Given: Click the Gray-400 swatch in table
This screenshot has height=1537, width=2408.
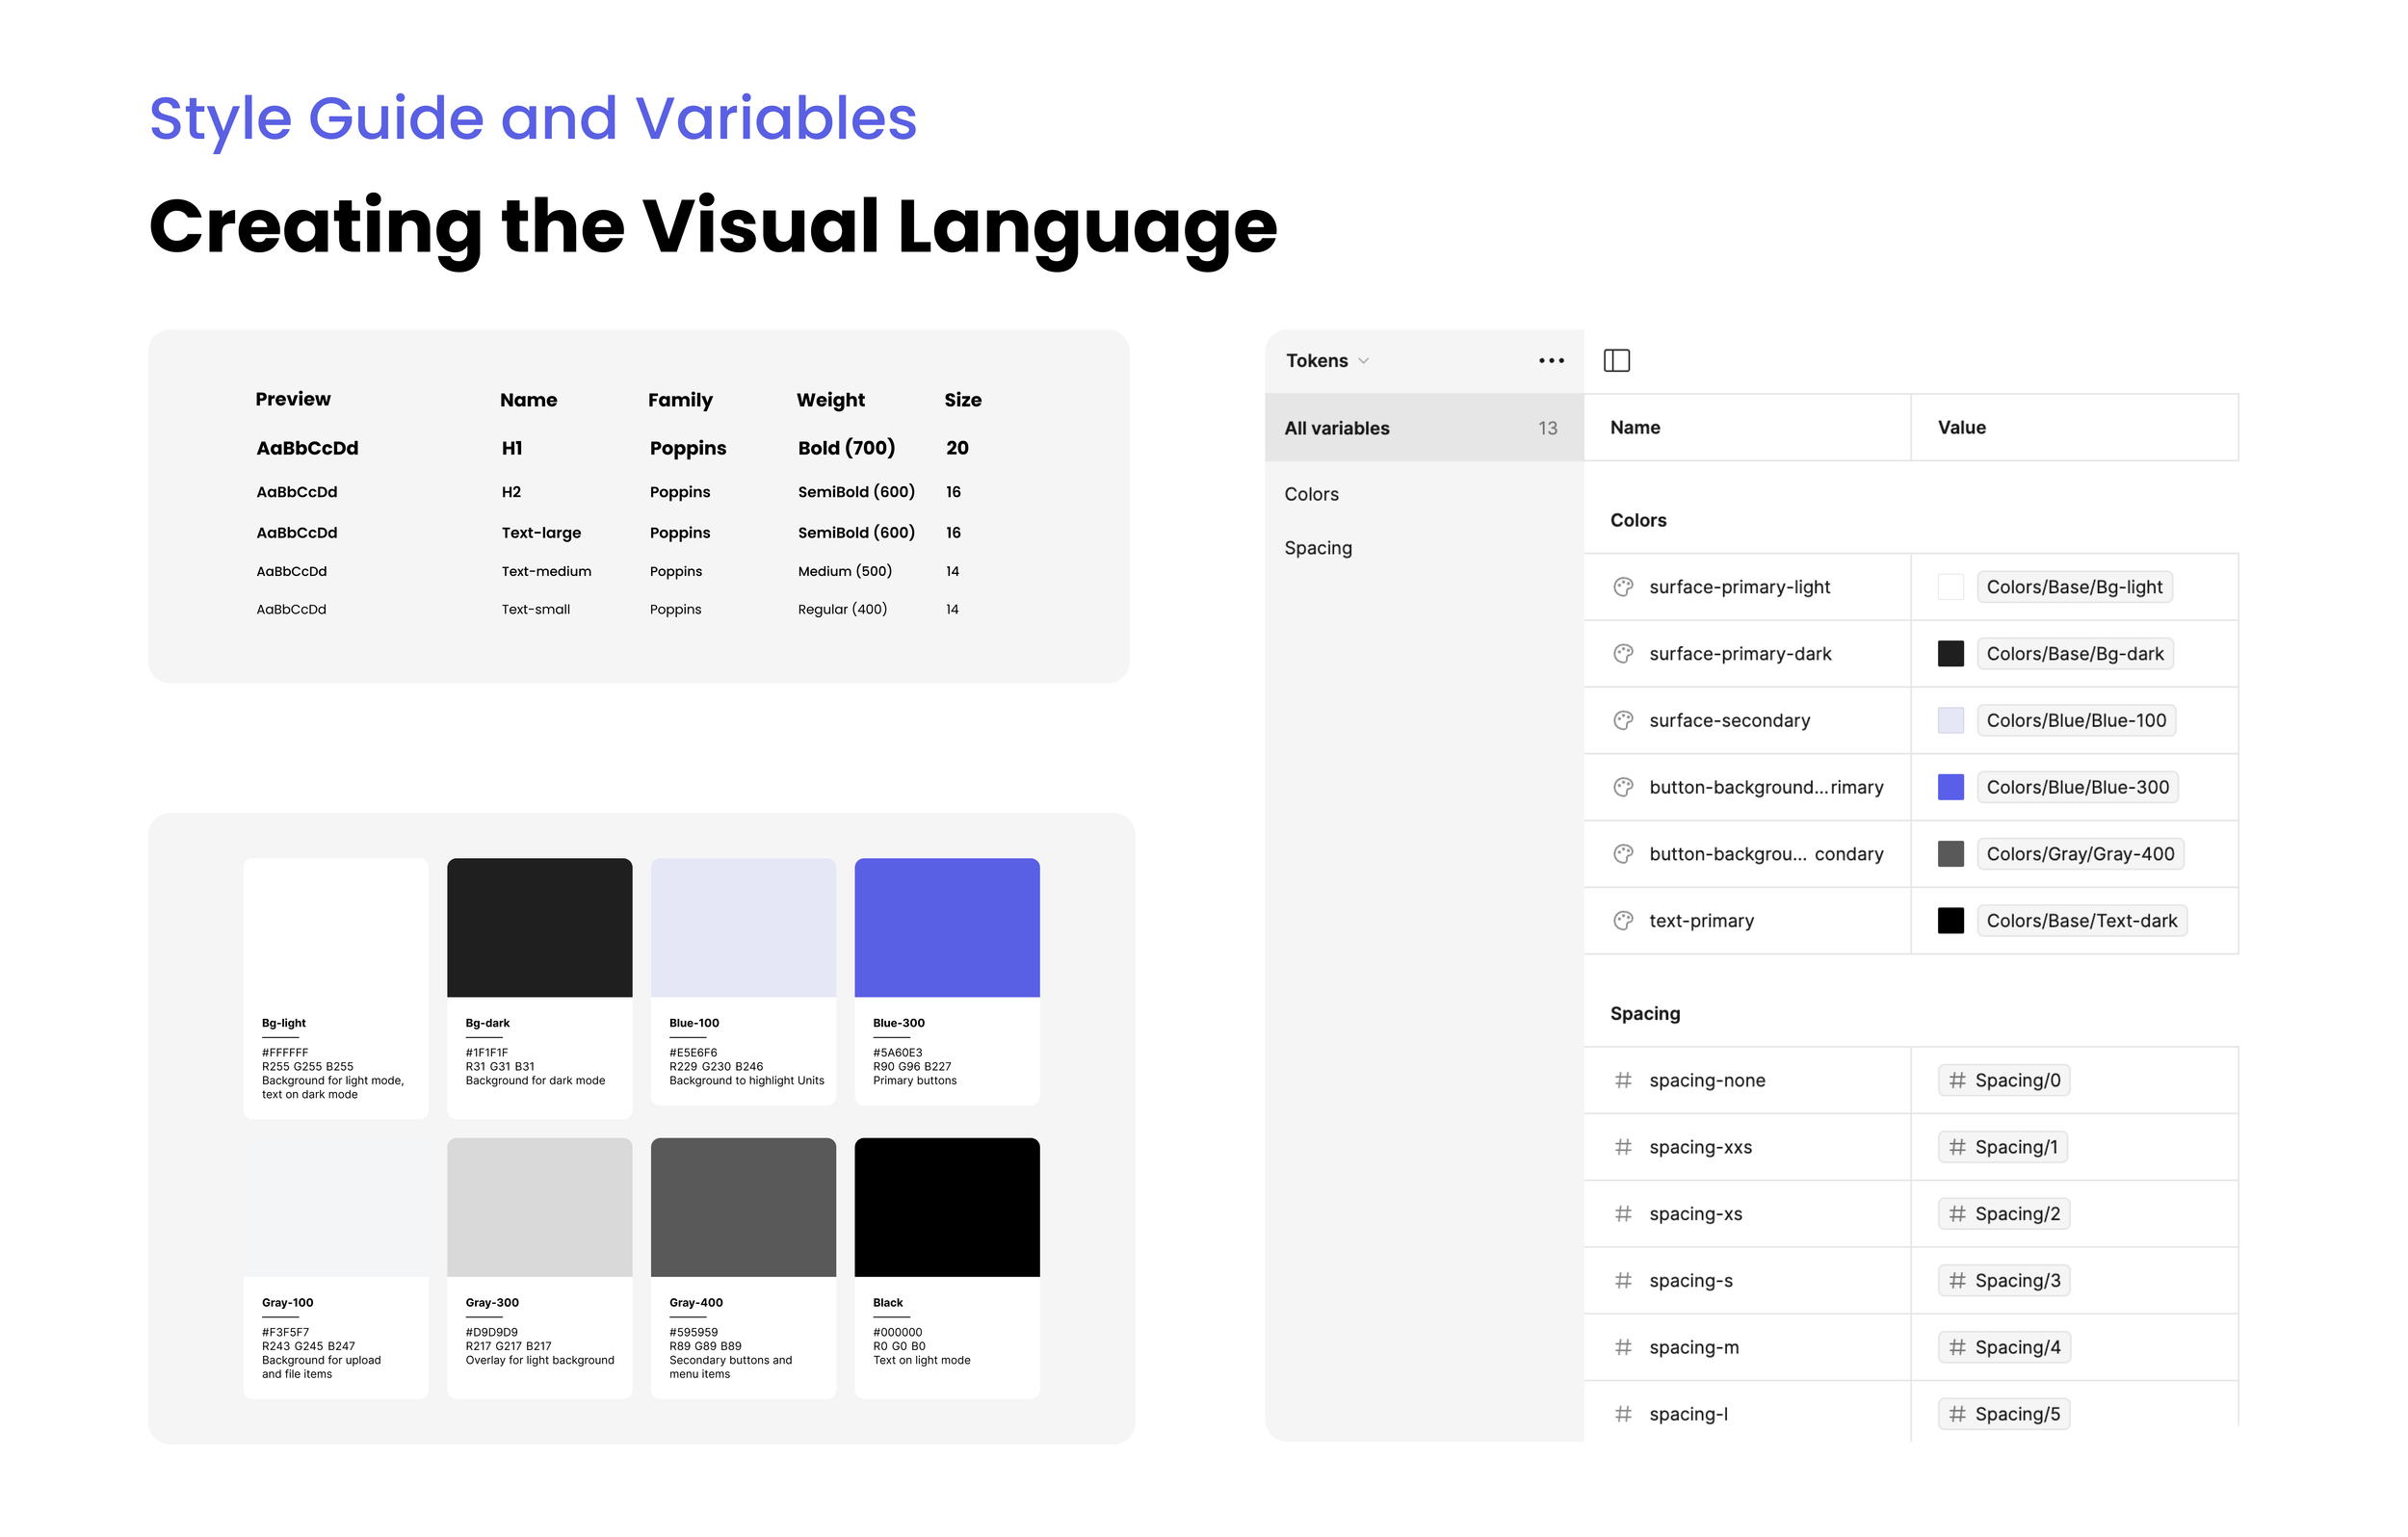Looking at the screenshot, I should [x=1950, y=854].
